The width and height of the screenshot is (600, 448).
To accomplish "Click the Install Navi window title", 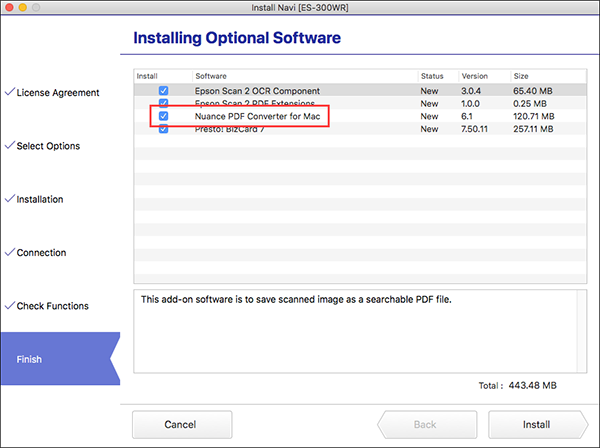I will coord(300,8).
